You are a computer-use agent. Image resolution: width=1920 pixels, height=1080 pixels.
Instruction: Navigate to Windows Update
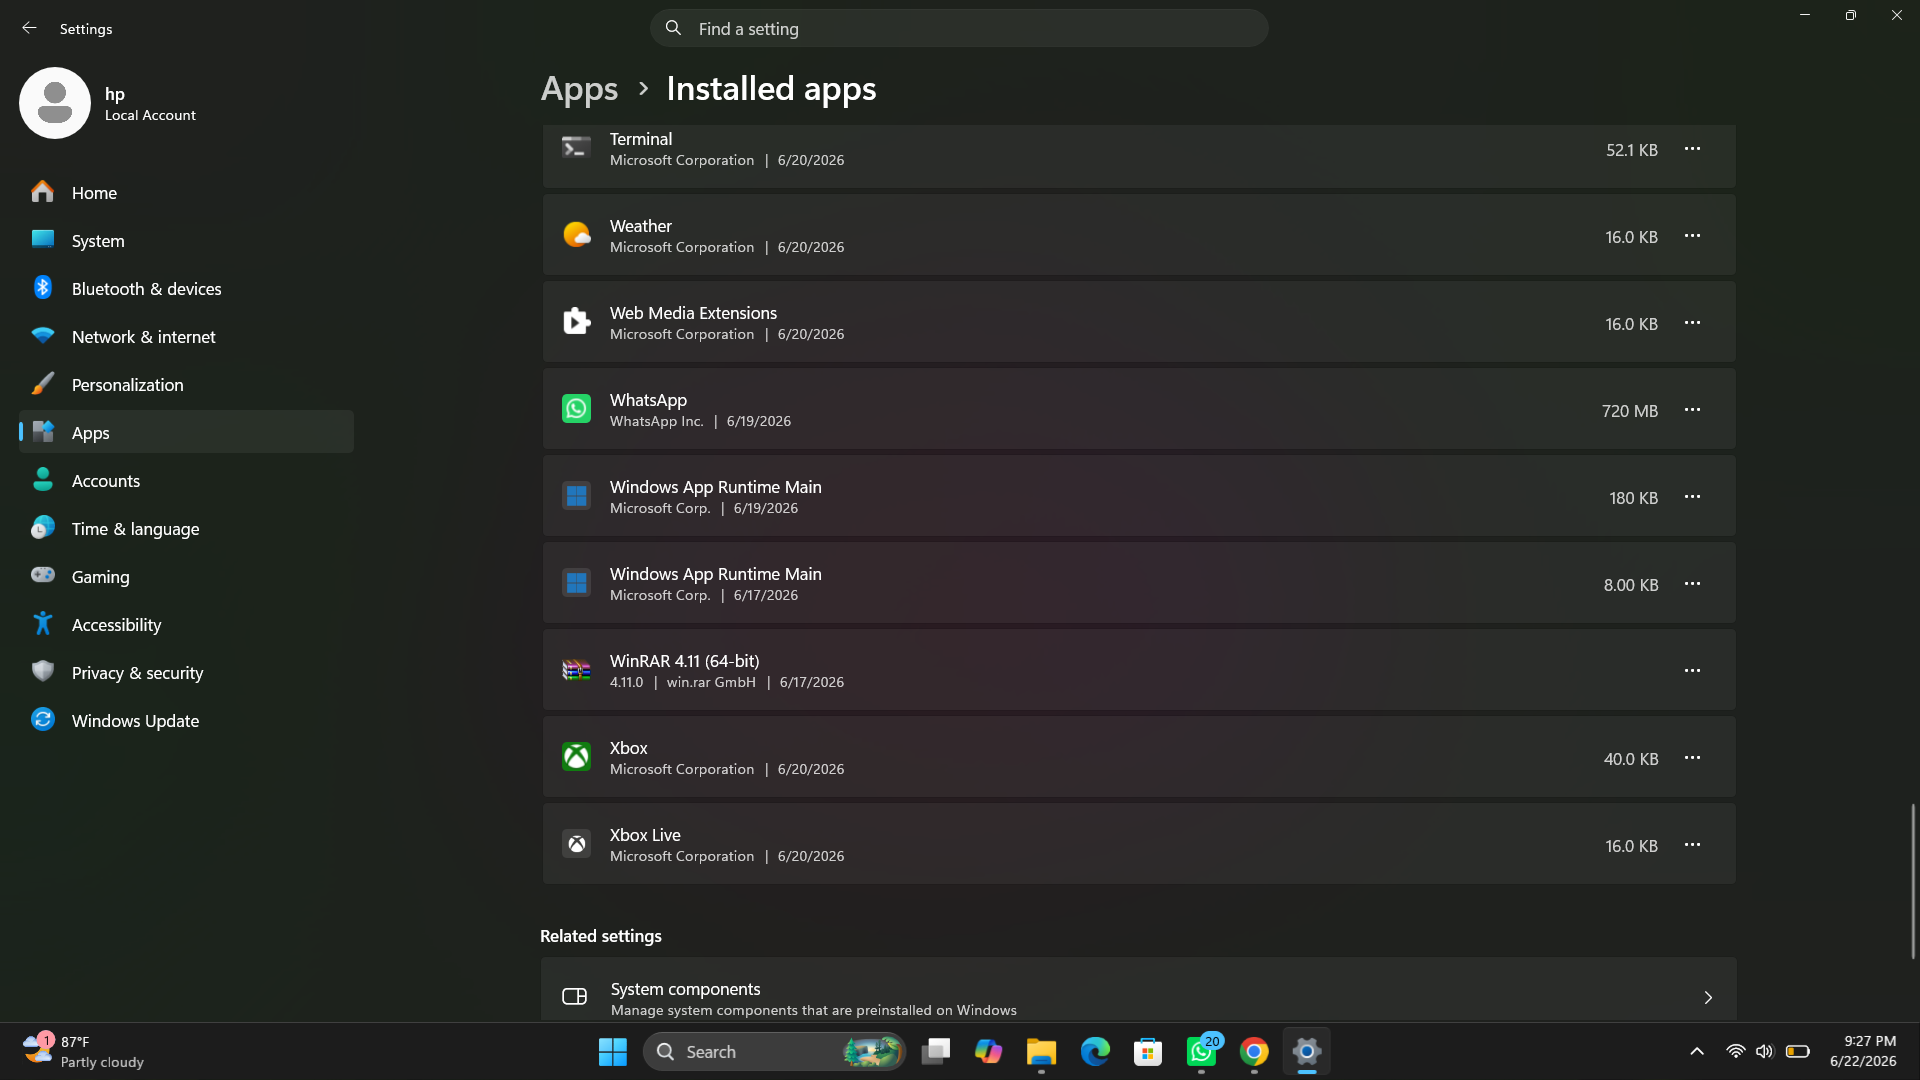point(186,720)
